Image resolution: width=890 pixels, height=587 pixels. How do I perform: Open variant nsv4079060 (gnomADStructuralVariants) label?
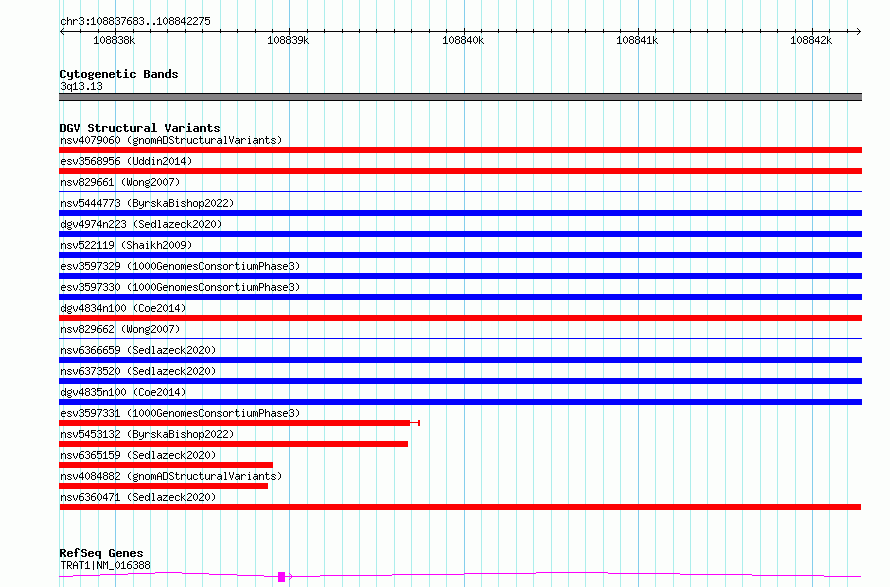(171, 140)
